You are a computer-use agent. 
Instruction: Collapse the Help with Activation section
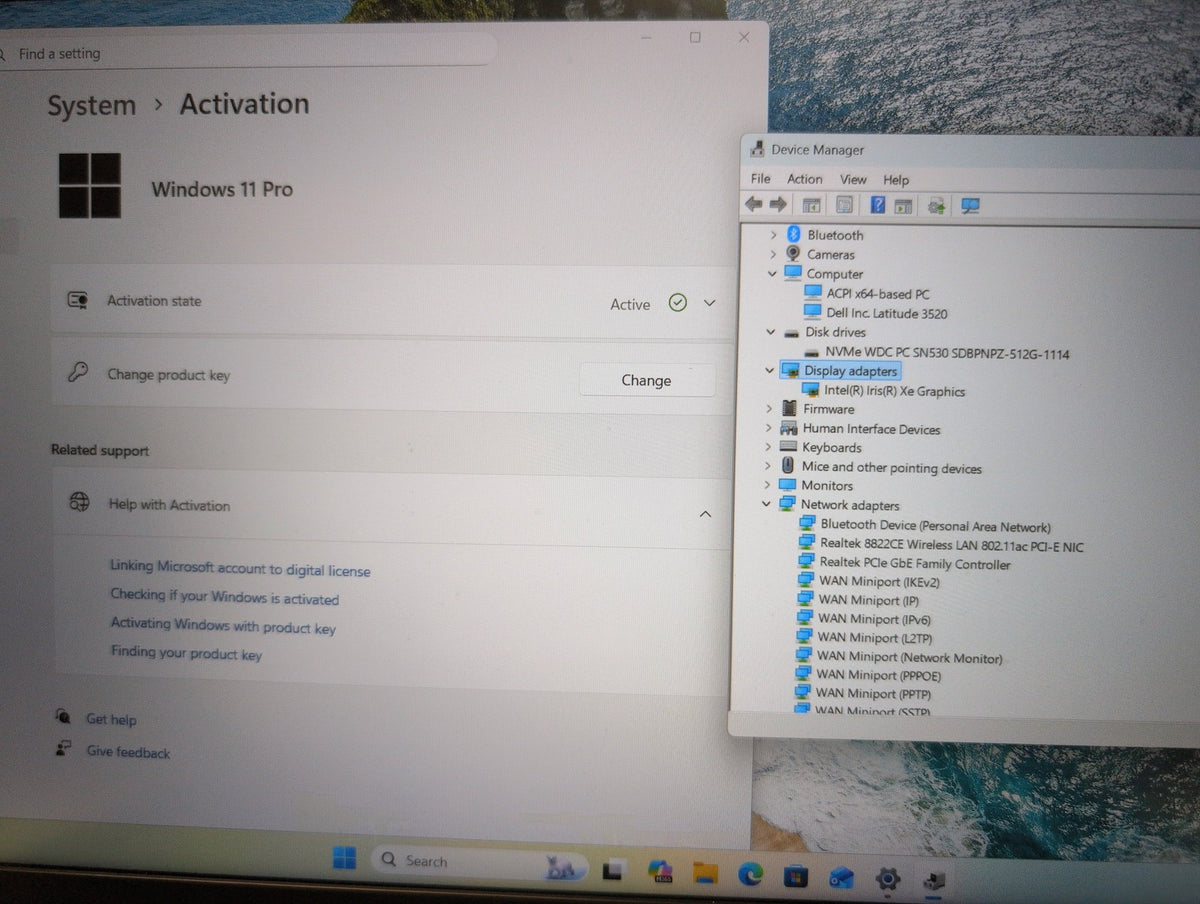pyautogui.click(x=705, y=514)
